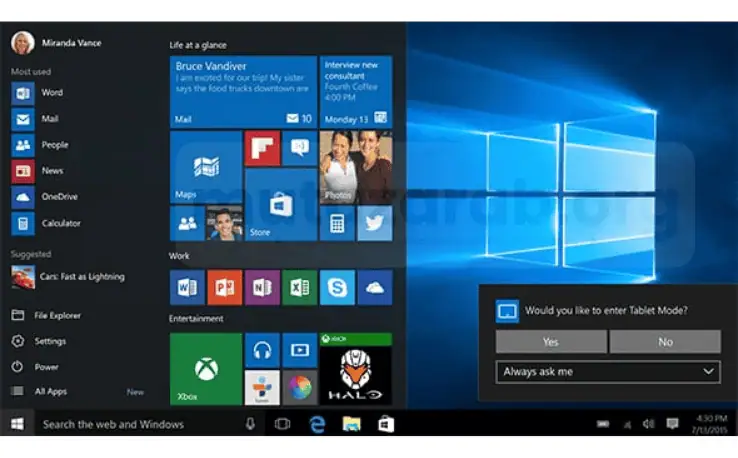Screen dimensions: 738x458
Task: Open suggested app Cars: Fast as Lightning
Action: coord(68,277)
